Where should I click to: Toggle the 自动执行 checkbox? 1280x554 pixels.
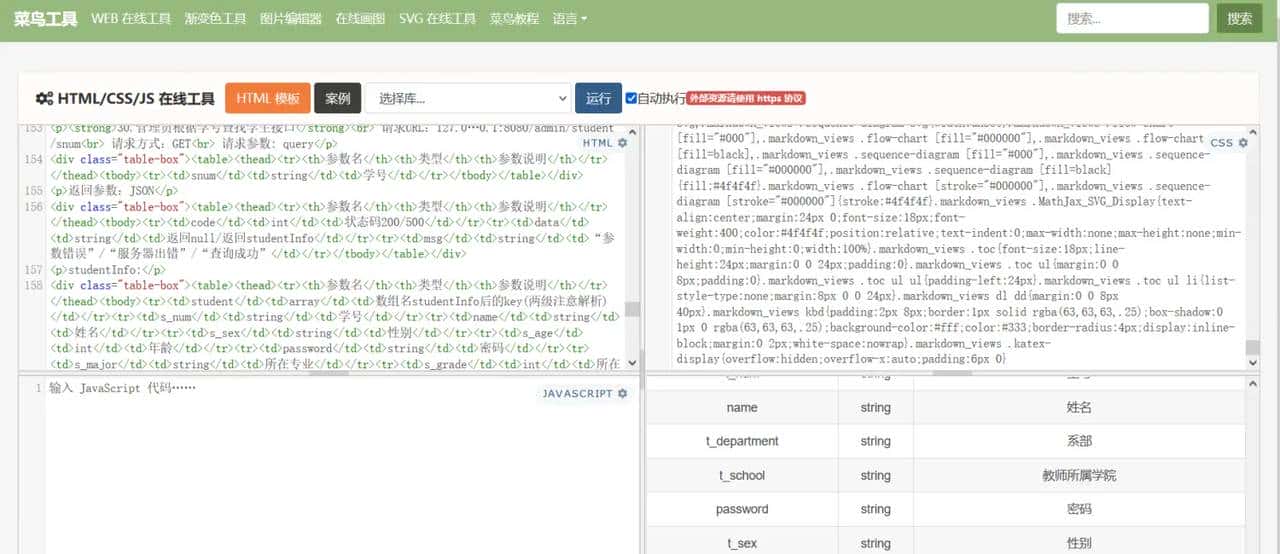(631, 98)
